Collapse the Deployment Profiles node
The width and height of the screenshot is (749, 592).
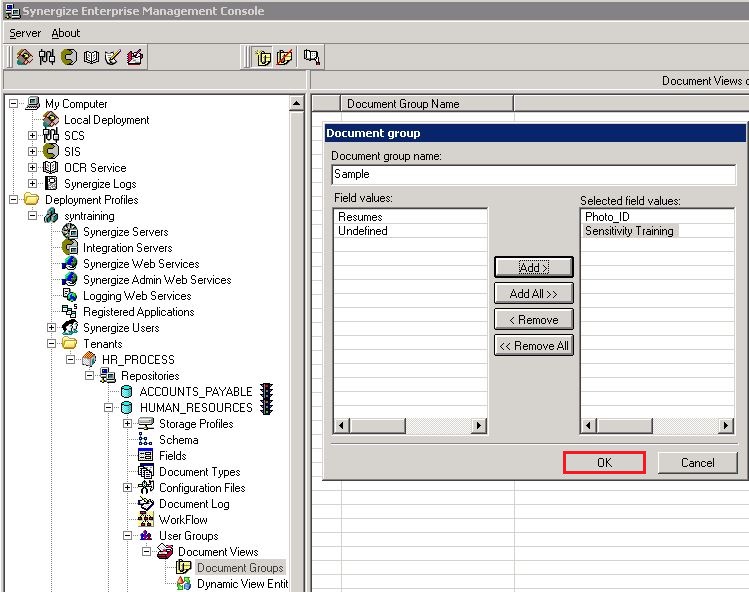coord(13,199)
